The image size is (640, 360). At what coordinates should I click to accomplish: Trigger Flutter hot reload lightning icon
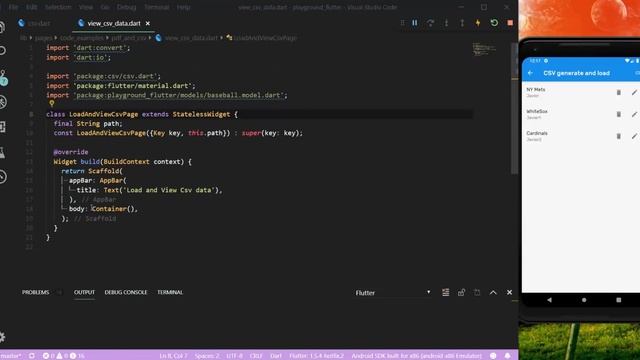pos(478,23)
